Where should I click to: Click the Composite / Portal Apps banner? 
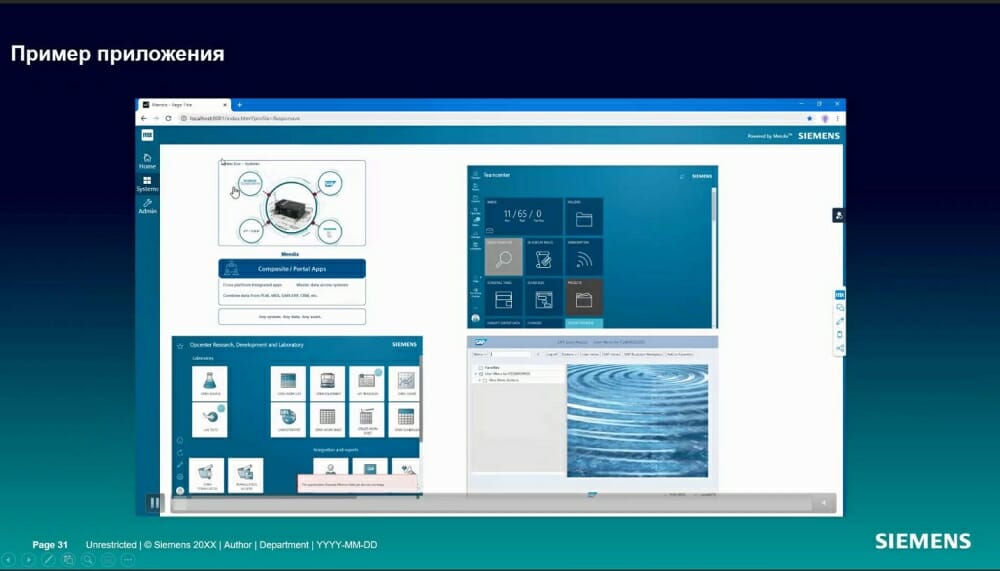tap(292, 269)
